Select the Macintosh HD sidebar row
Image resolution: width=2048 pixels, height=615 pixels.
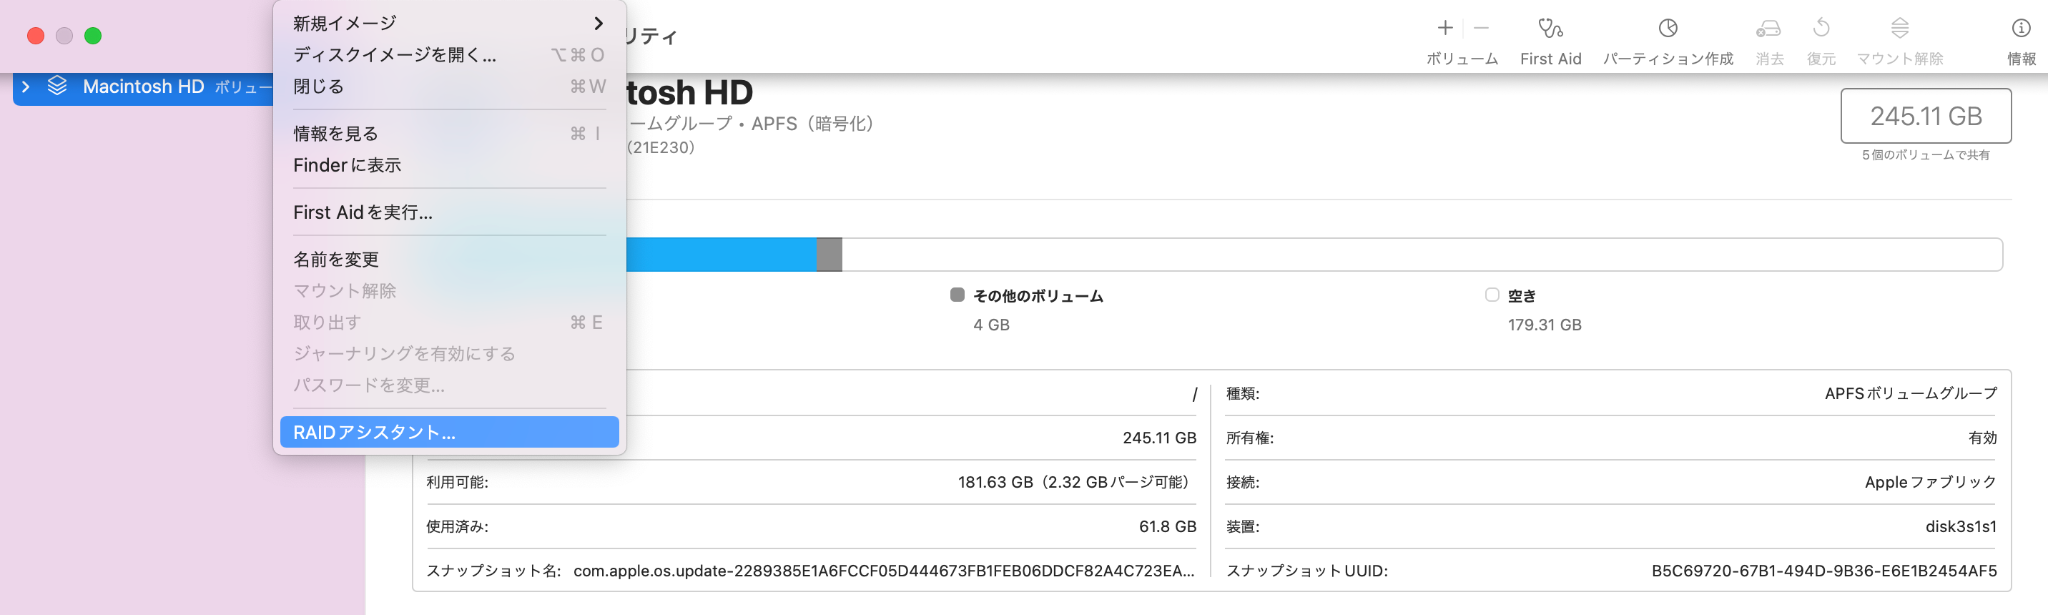click(143, 87)
